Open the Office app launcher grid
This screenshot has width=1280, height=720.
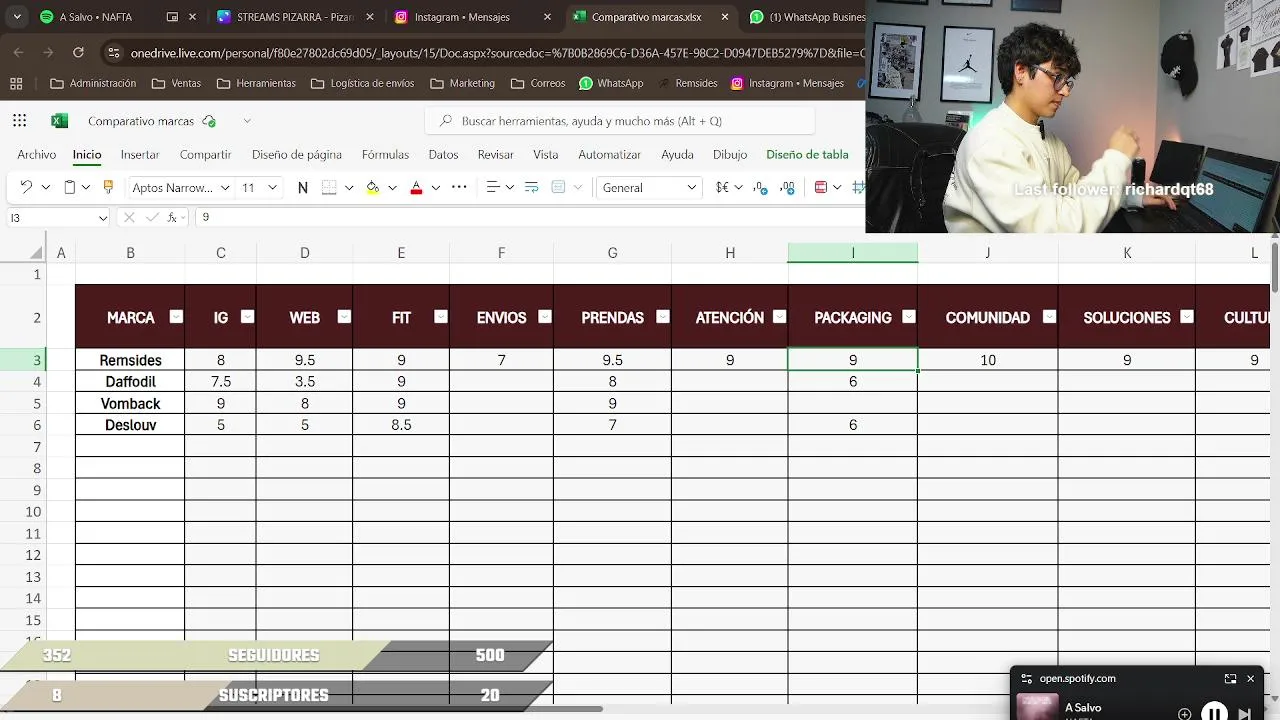(20, 121)
